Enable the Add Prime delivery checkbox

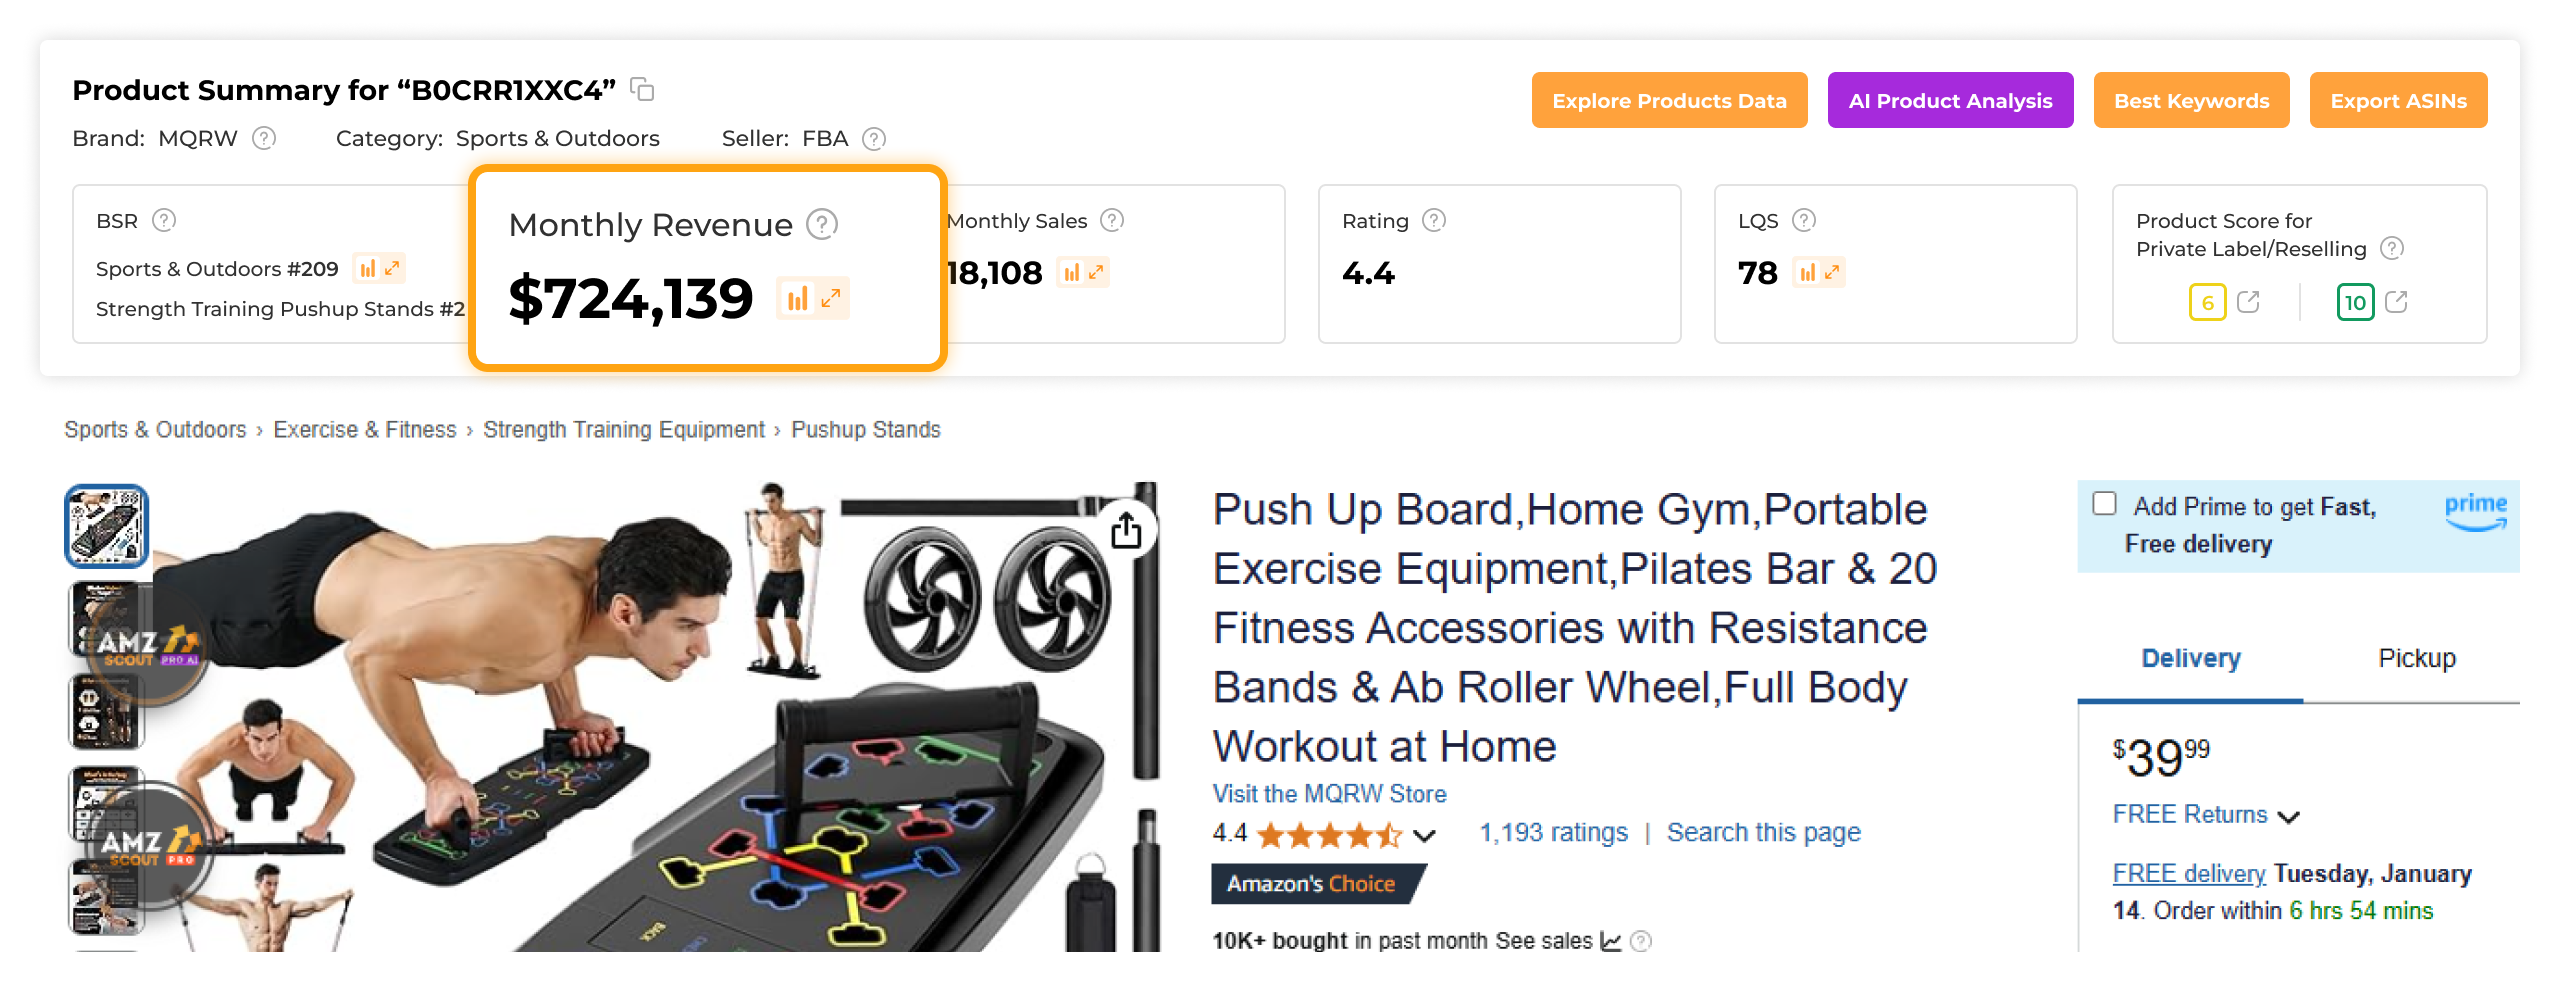pos(2106,505)
